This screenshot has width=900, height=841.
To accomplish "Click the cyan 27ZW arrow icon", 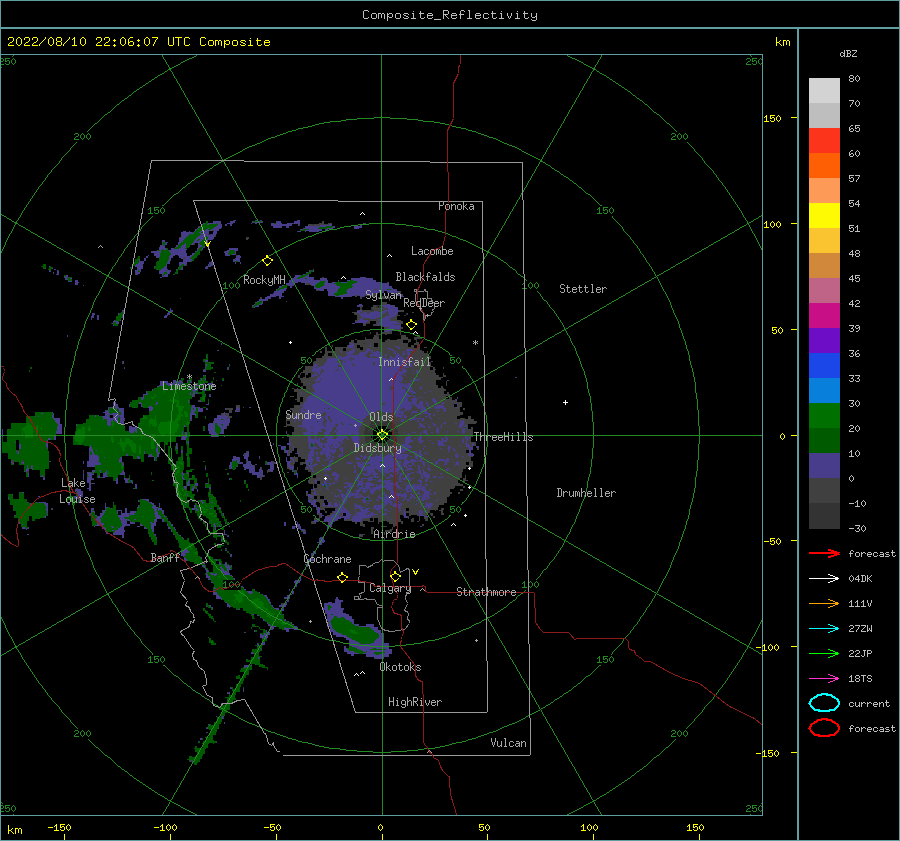I will [x=824, y=629].
